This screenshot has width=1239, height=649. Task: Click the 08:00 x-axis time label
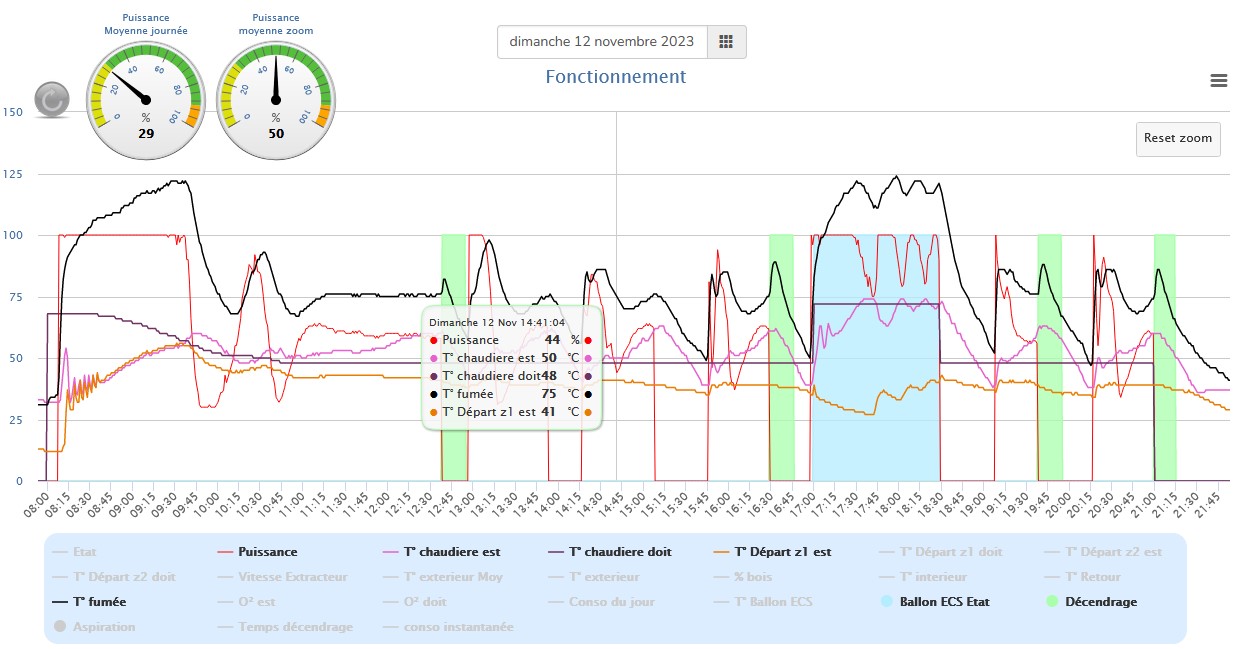(x=39, y=503)
